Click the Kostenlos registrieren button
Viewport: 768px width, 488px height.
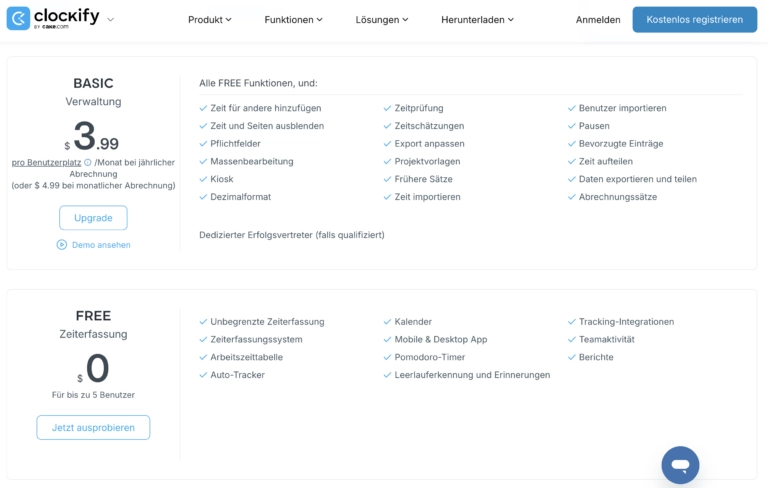pos(695,20)
